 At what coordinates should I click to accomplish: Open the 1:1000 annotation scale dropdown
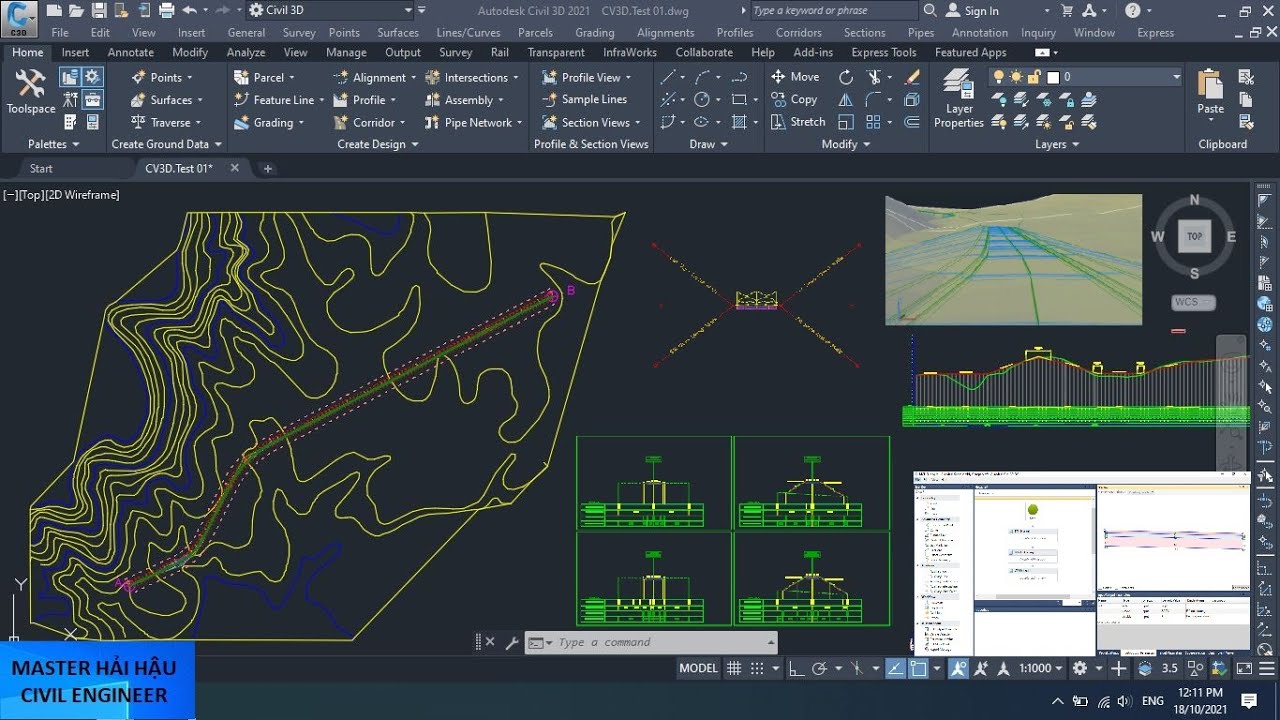(x=1043, y=668)
